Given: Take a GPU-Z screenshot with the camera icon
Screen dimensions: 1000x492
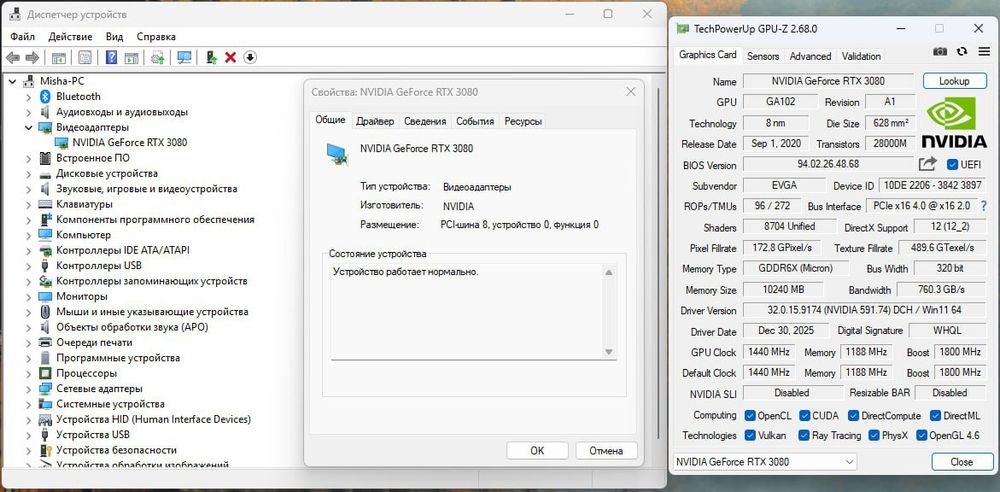Looking at the screenshot, I should click(940, 52).
